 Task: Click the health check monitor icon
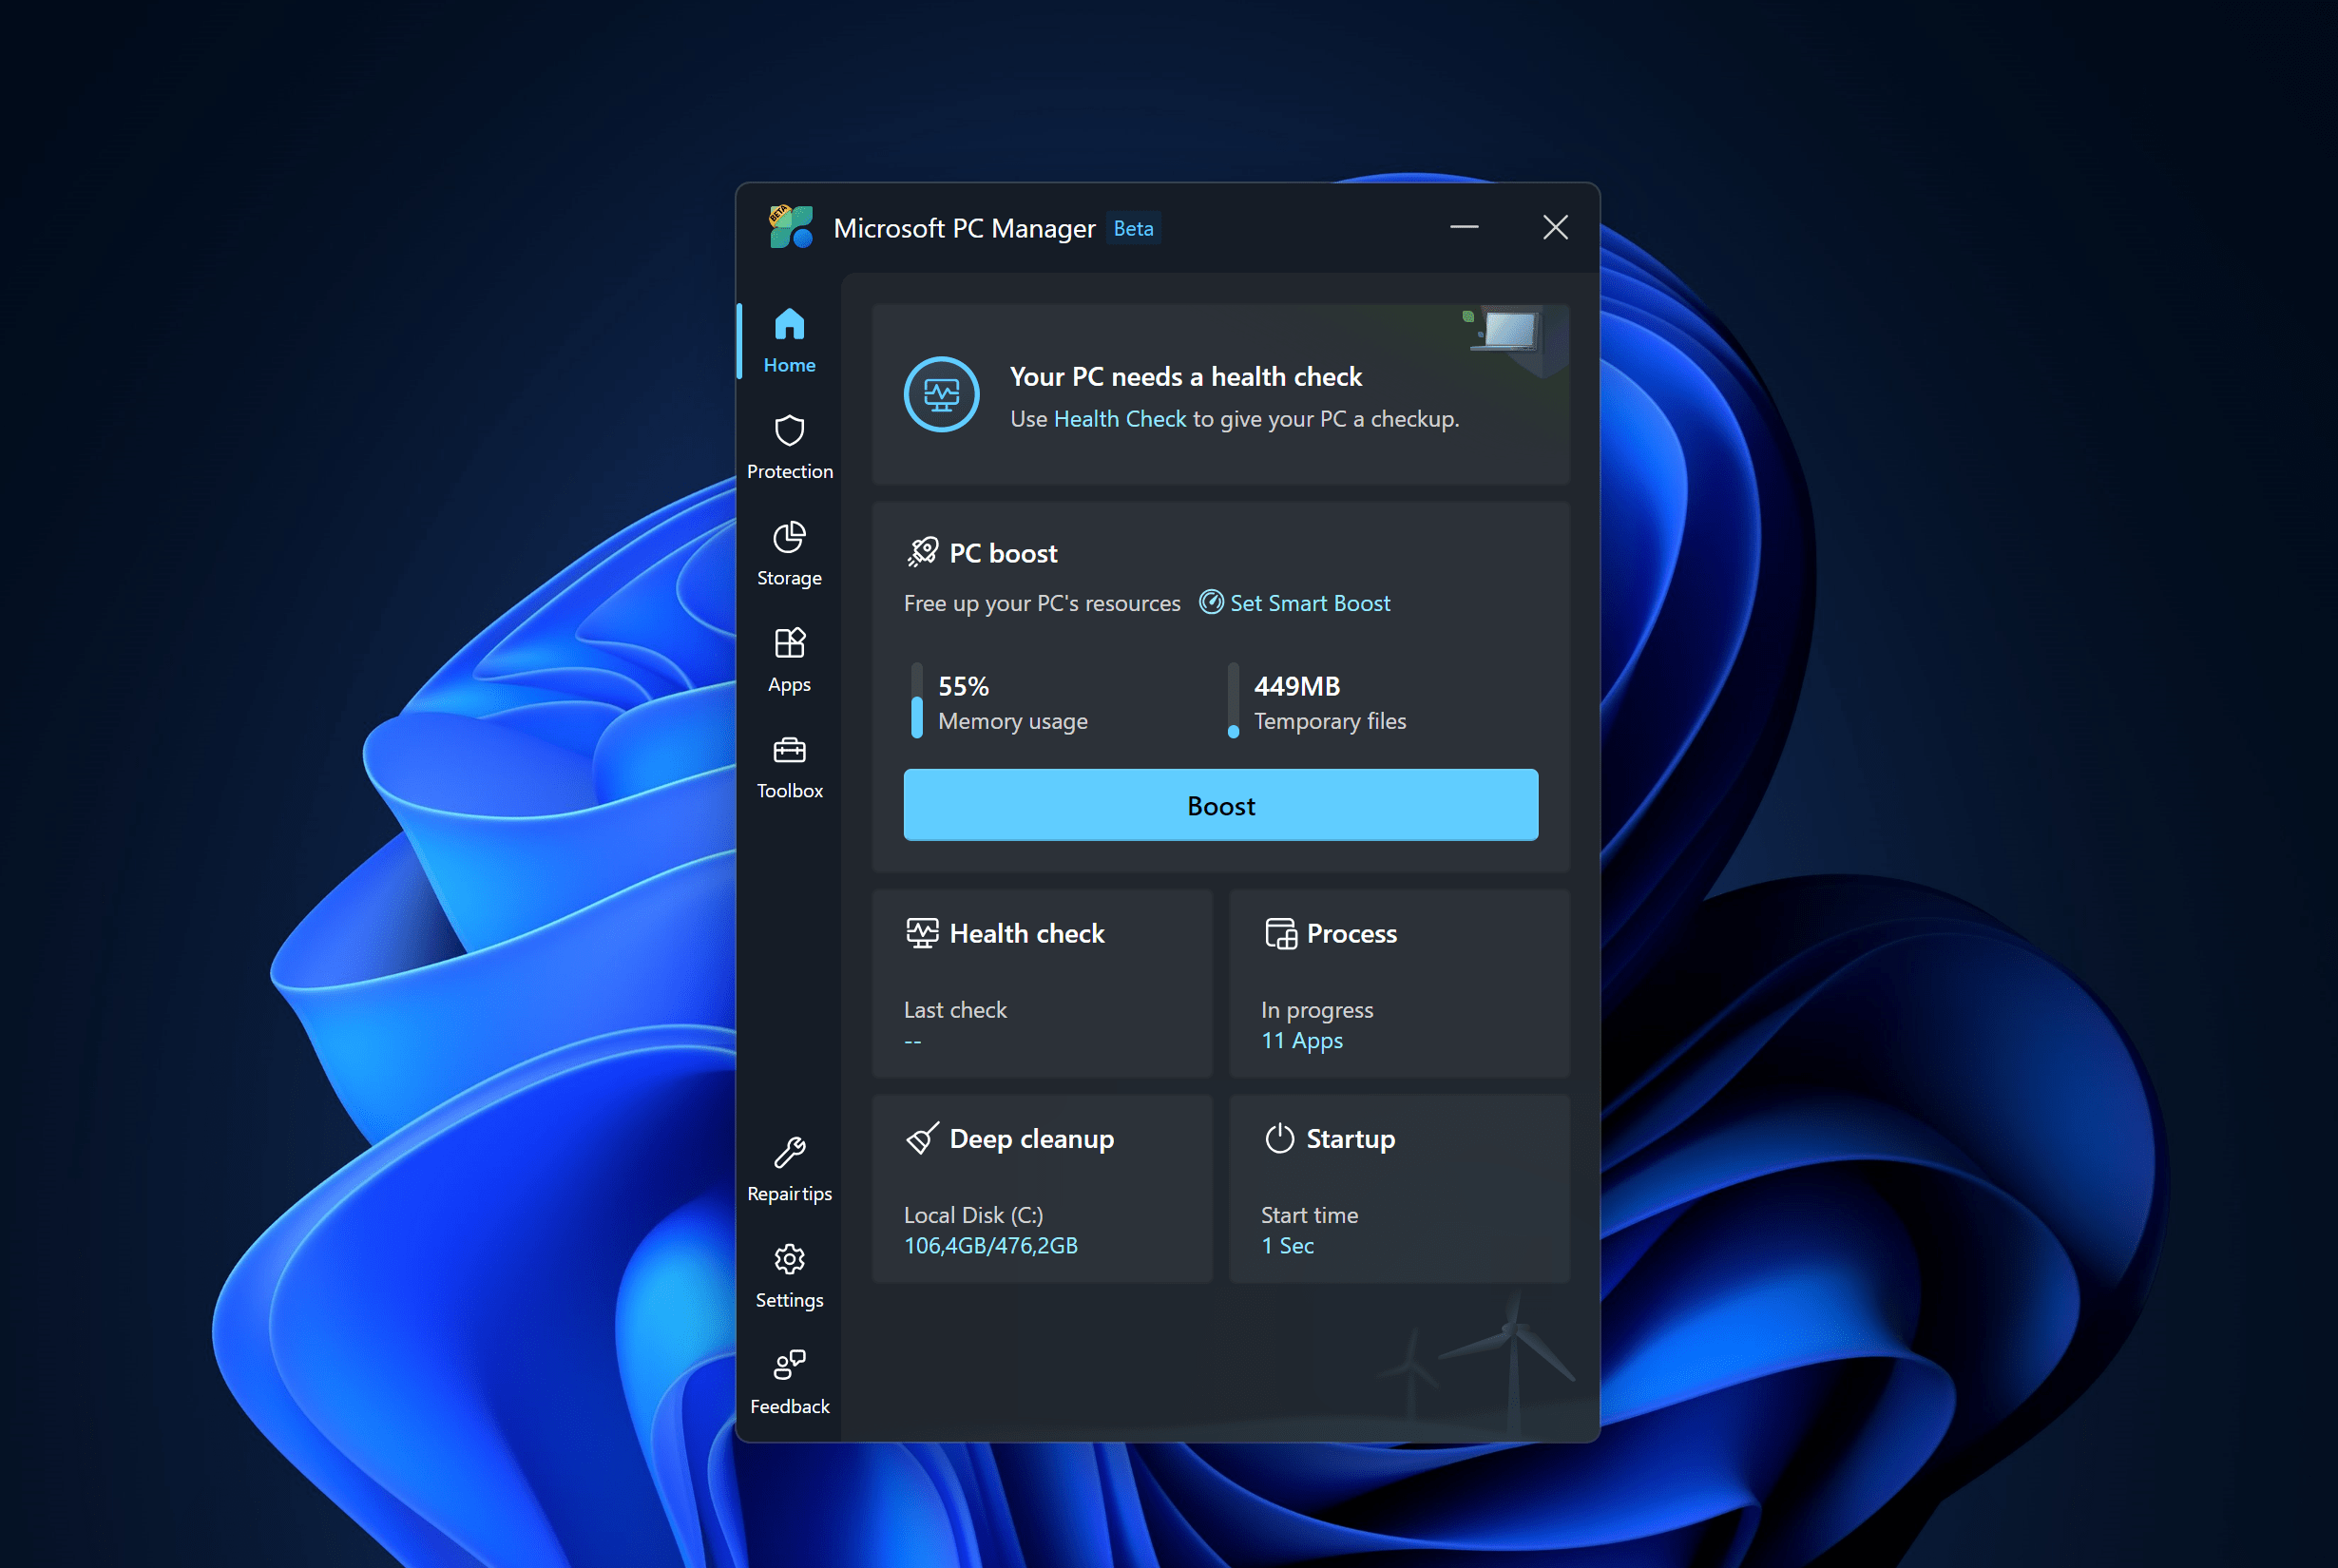pos(941,394)
